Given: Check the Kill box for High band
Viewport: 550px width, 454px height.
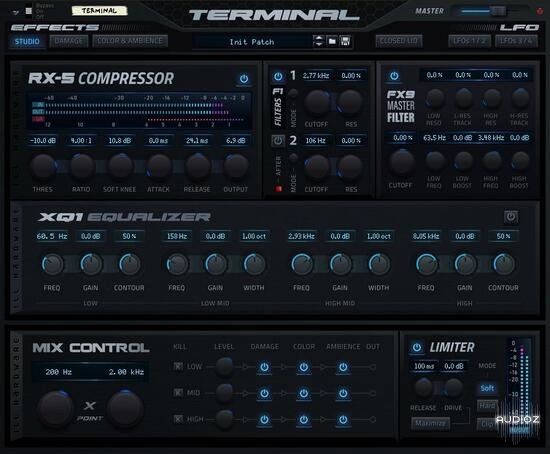Looking at the screenshot, I should pyautogui.click(x=178, y=419).
